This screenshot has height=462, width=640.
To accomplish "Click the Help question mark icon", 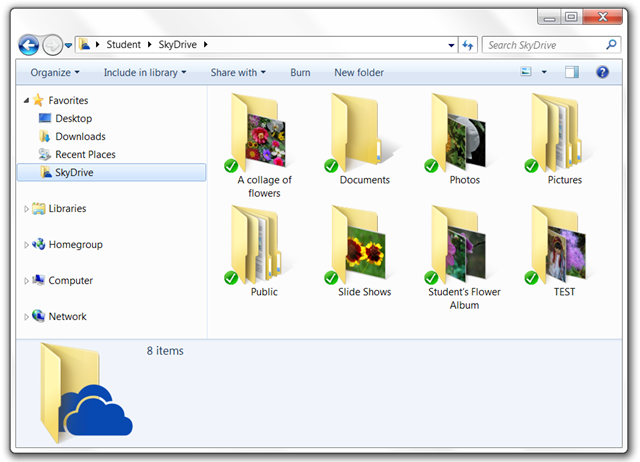I will (602, 72).
